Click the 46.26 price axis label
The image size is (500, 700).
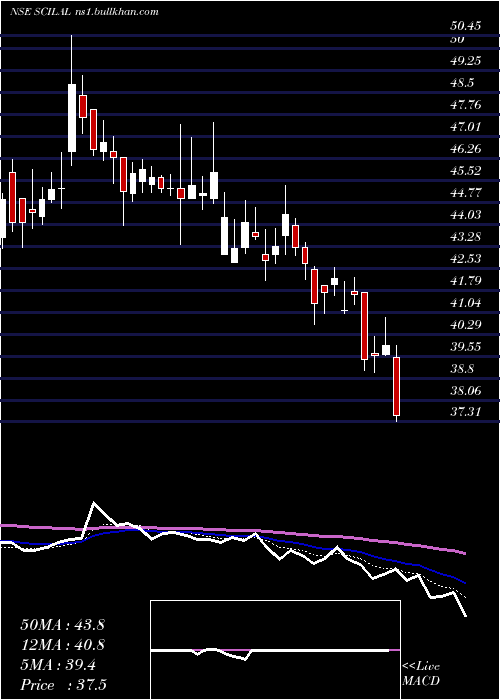[x=466, y=149]
